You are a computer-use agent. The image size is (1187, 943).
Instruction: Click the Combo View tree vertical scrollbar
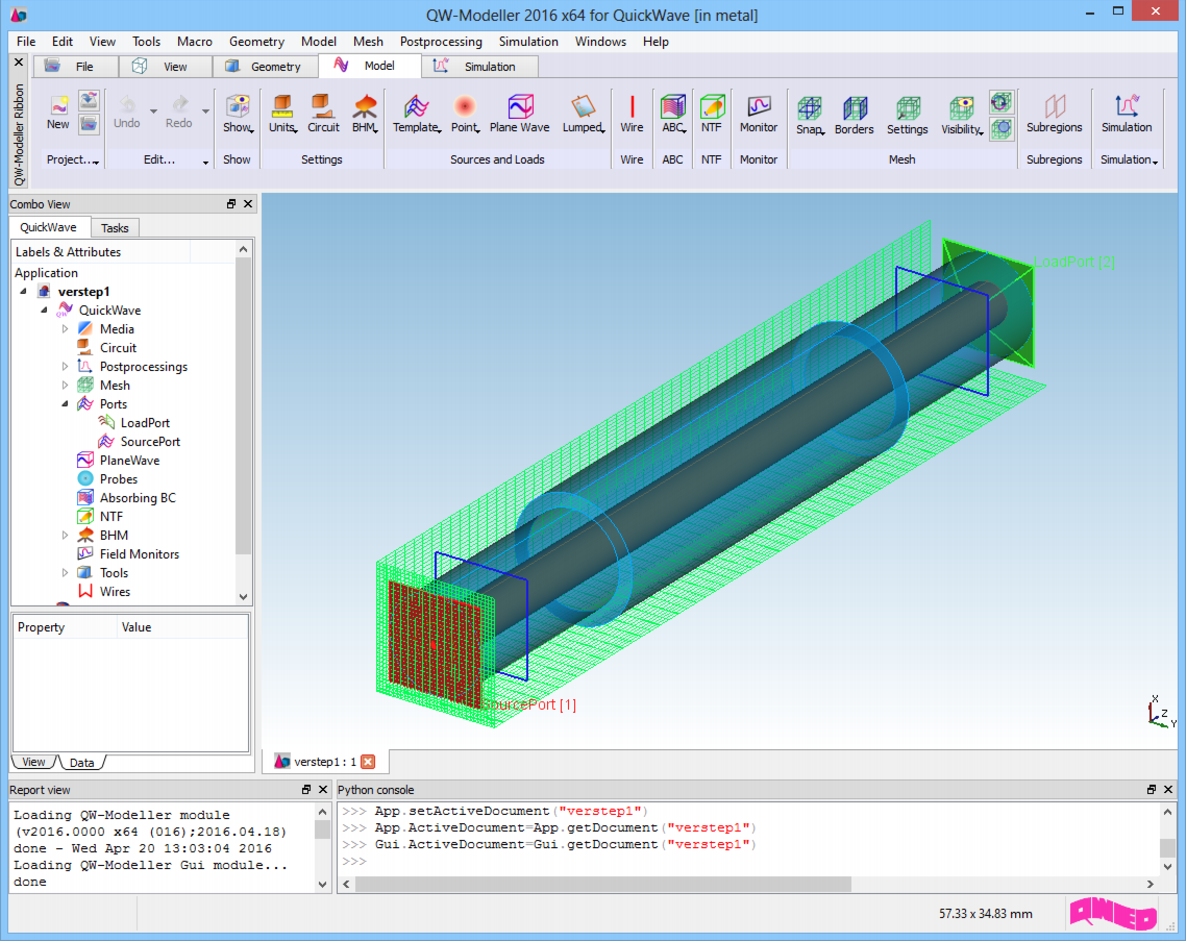243,405
